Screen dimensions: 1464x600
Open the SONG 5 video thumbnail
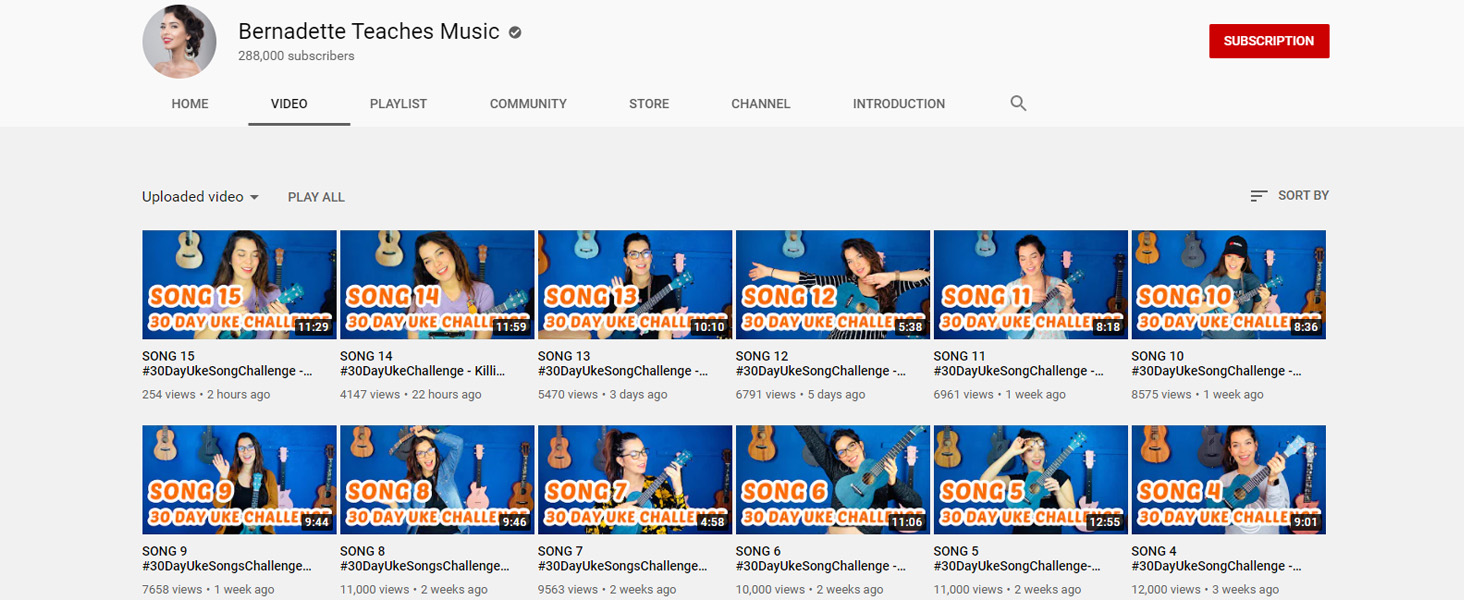pyautogui.click(x=1031, y=480)
